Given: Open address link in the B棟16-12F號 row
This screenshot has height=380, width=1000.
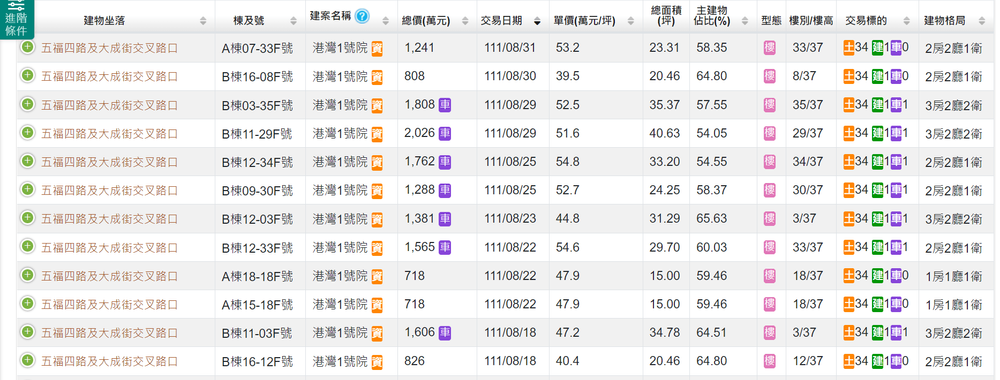Looking at the screenshot, I should tap(110, 361).
